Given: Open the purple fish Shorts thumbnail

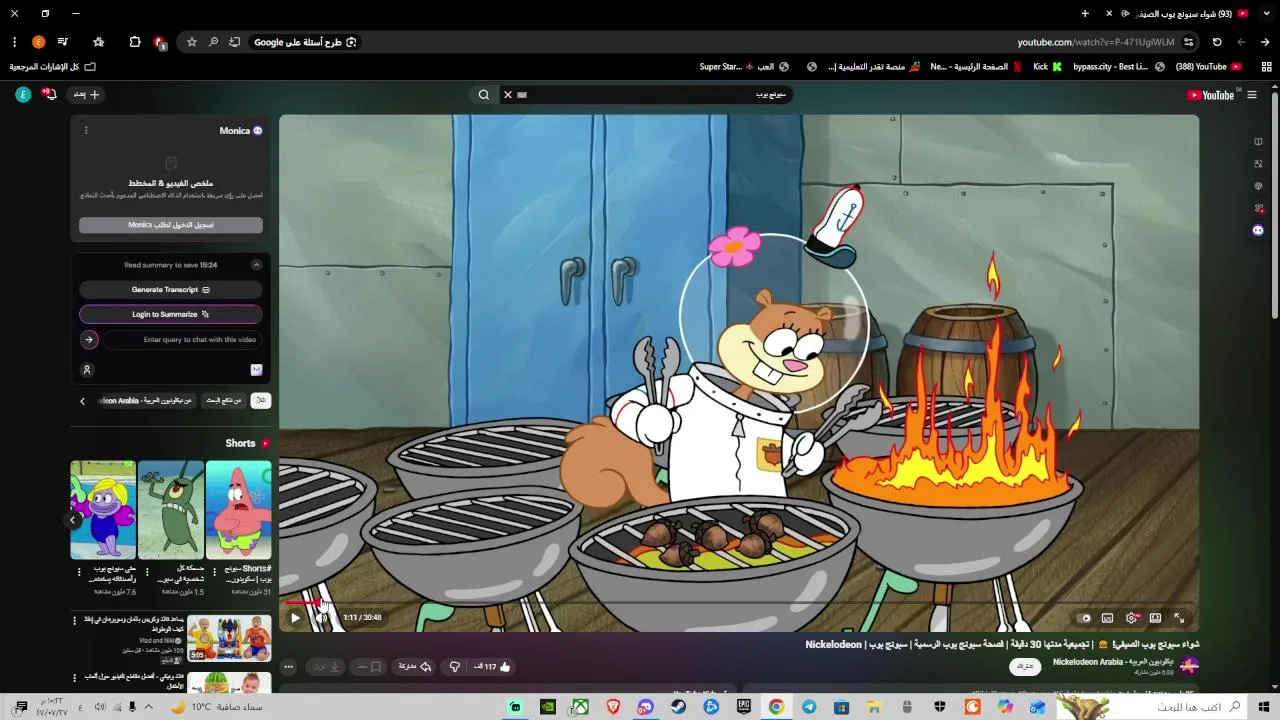Looking at the screenshot, I should point(103,510).
